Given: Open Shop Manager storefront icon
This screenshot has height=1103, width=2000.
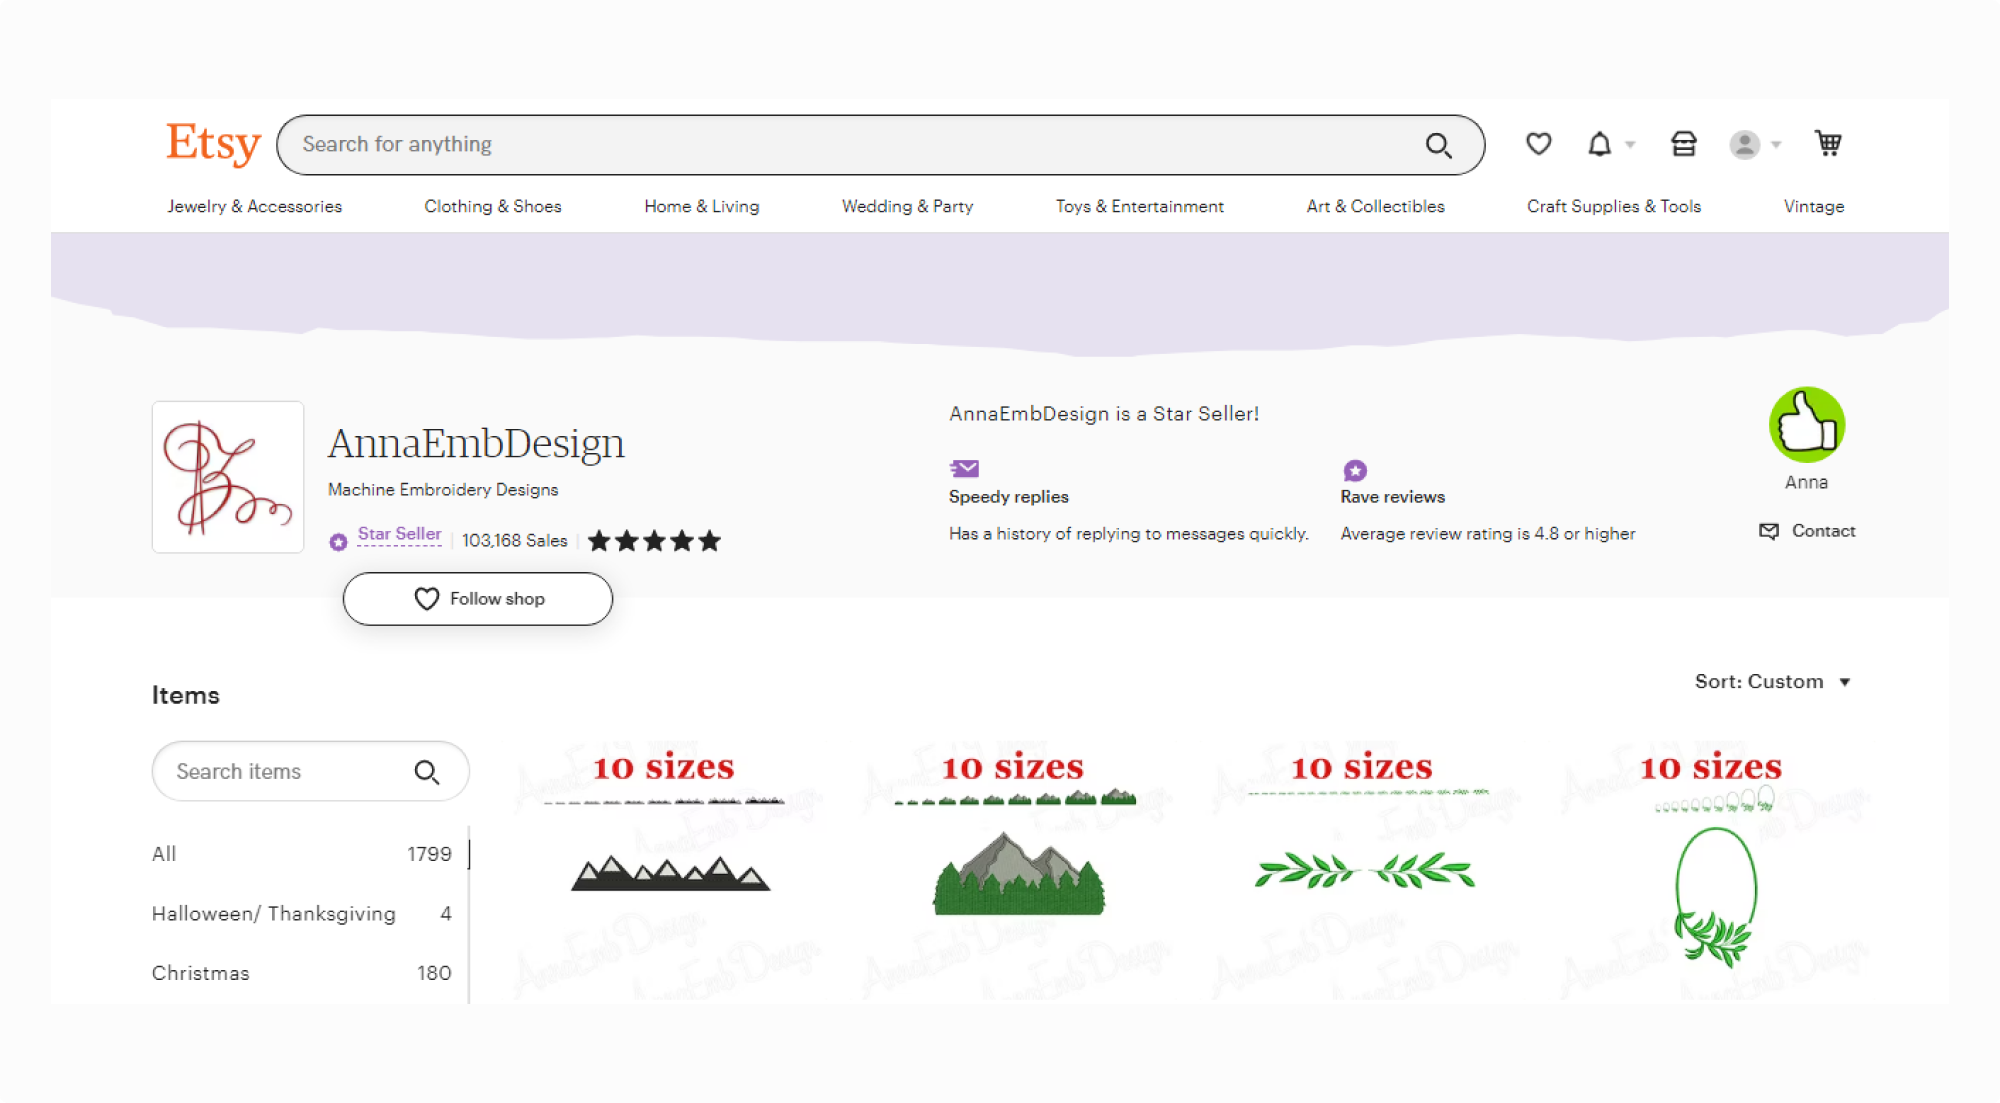Looking at the screenshot, I should click(x=1683, y=144).
